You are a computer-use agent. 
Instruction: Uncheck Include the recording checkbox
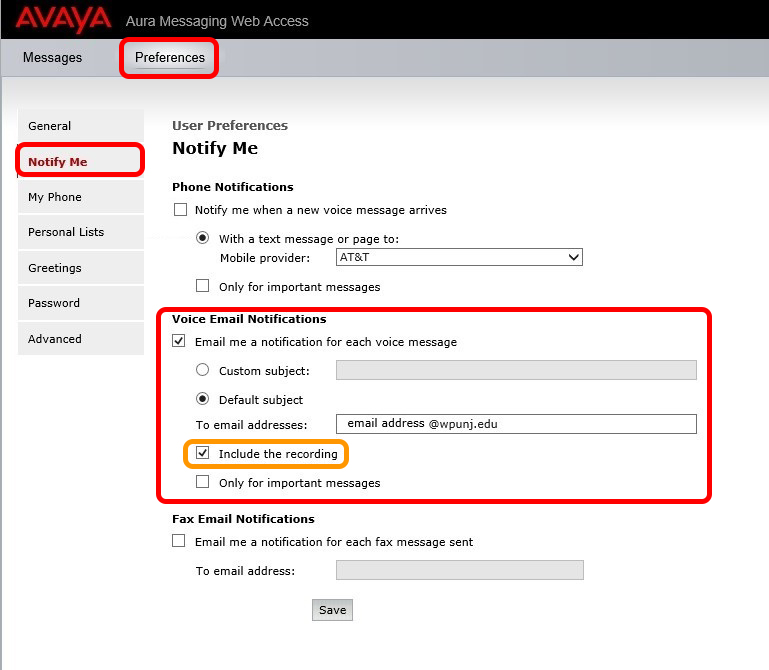[203, 454]
